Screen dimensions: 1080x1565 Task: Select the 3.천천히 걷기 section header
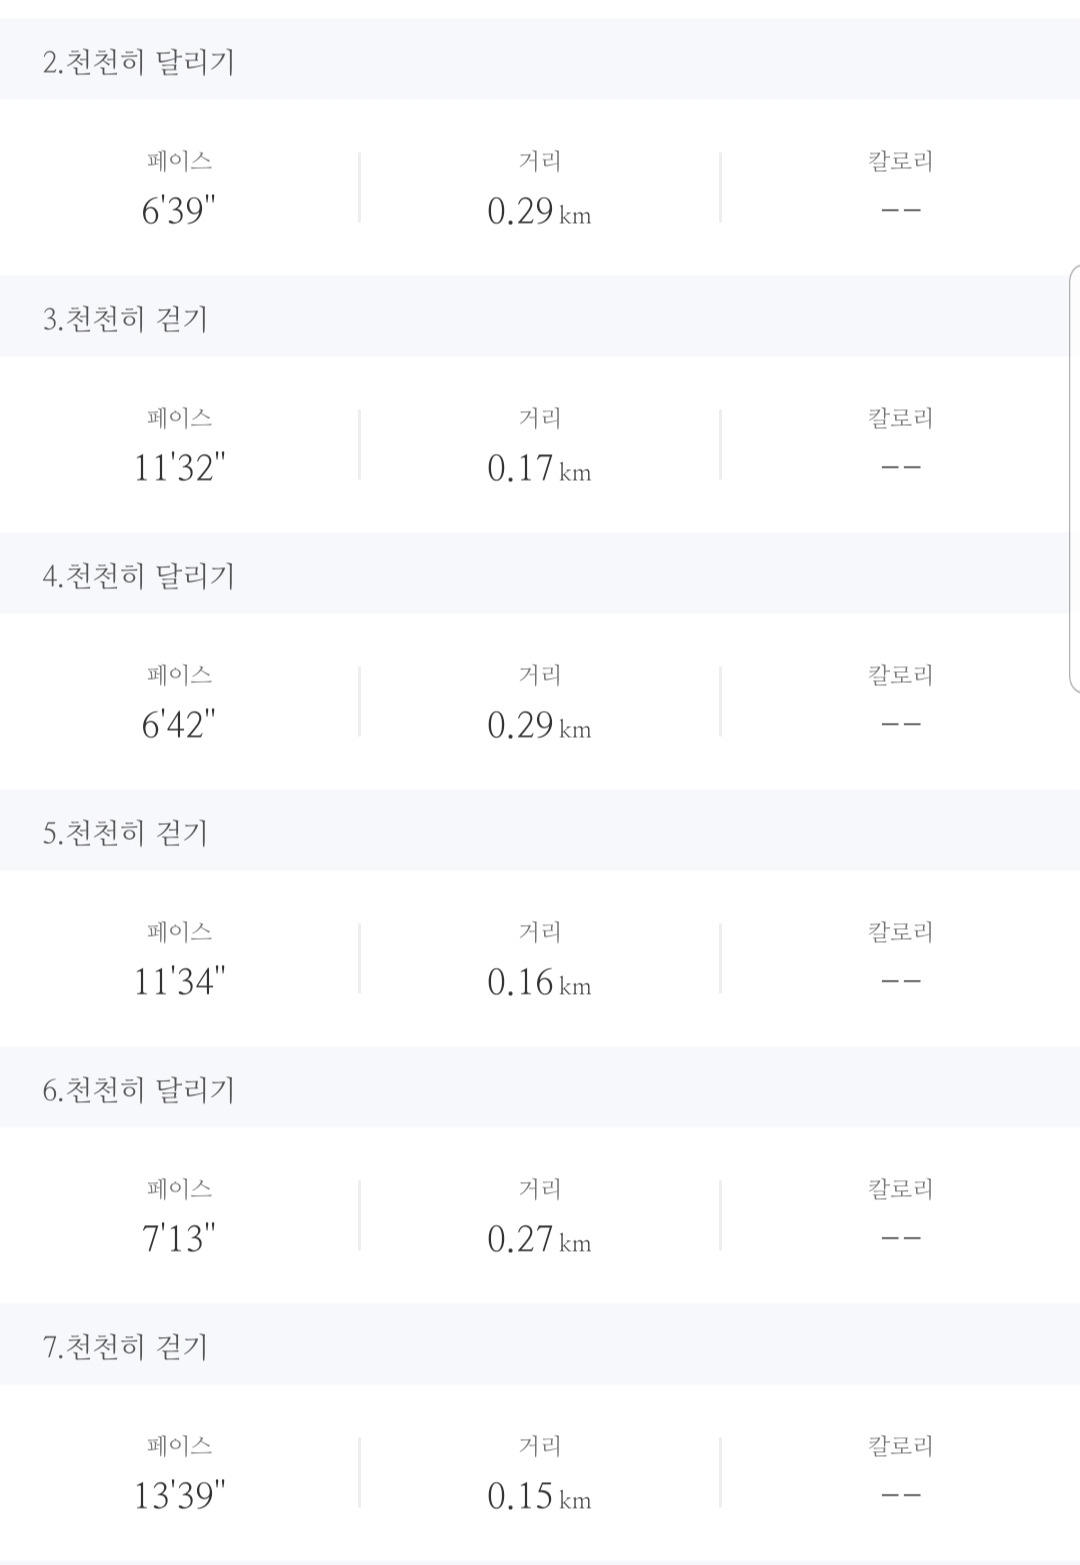point(540,317)
